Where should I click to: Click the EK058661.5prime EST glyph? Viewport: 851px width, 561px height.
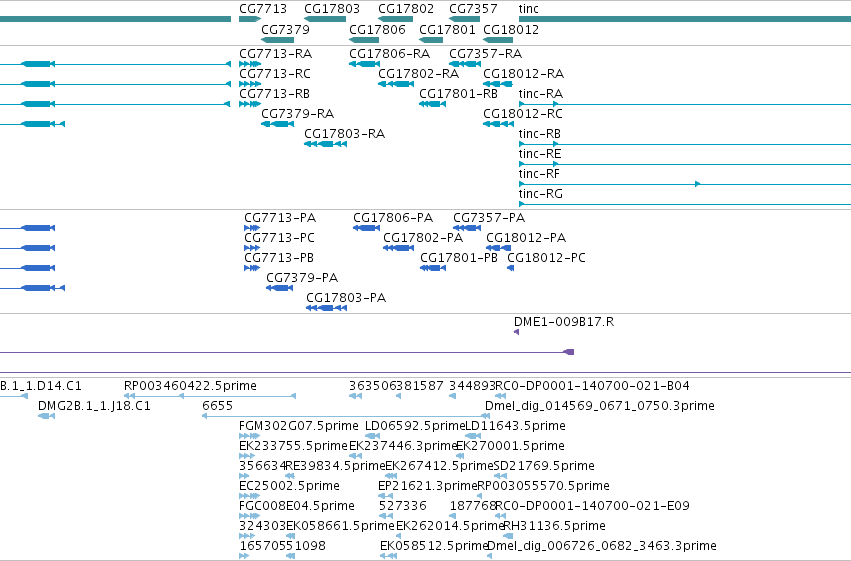[290, 536]
